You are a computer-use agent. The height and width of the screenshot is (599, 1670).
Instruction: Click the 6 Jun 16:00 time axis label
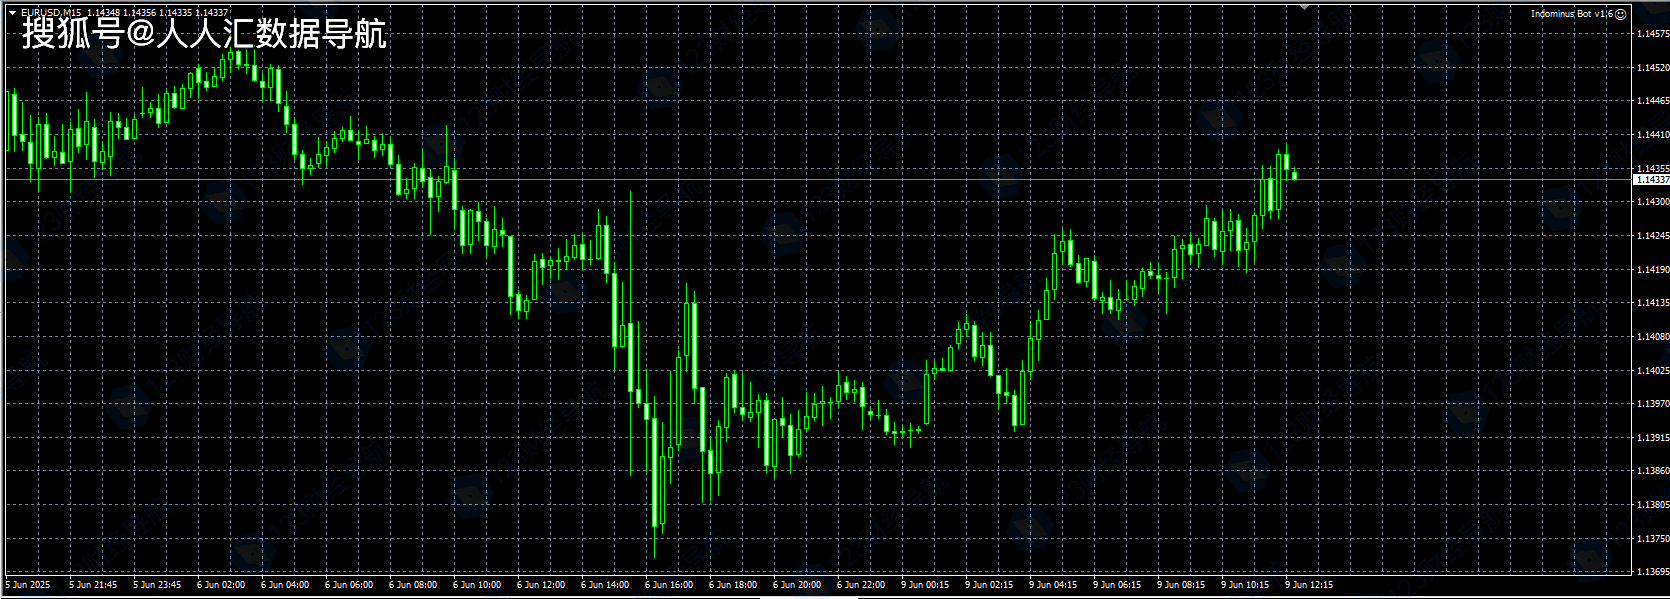pos(669,585)
